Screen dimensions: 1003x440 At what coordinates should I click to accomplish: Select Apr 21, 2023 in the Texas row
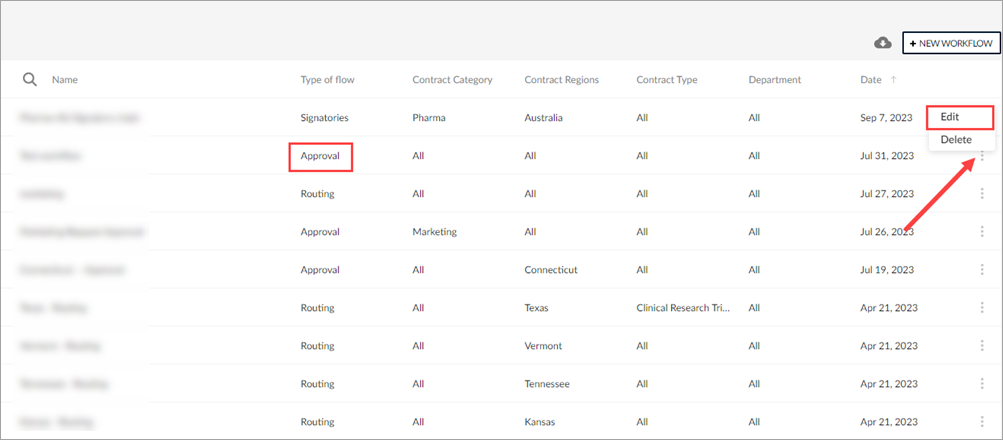click(x=888, y=308)
